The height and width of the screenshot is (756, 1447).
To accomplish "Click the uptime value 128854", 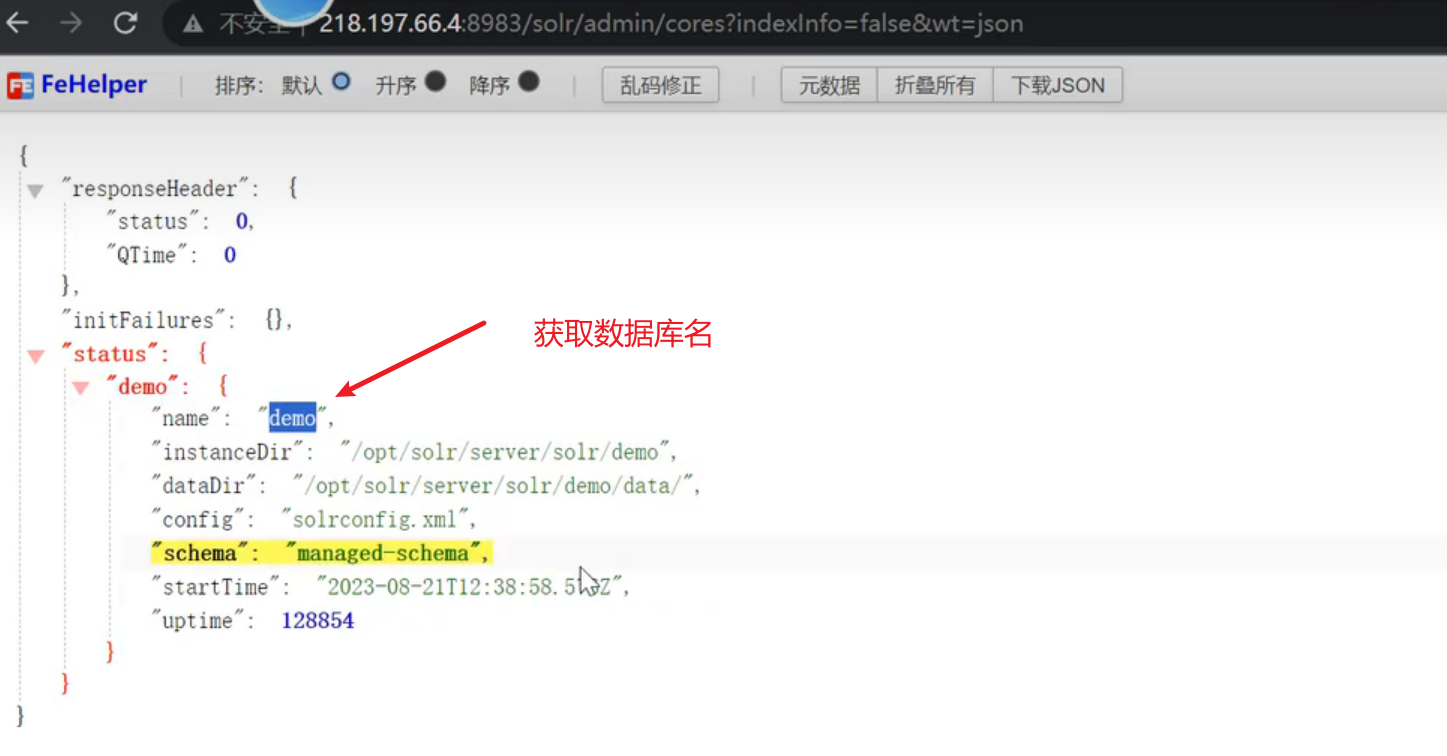I will point(317,621).
